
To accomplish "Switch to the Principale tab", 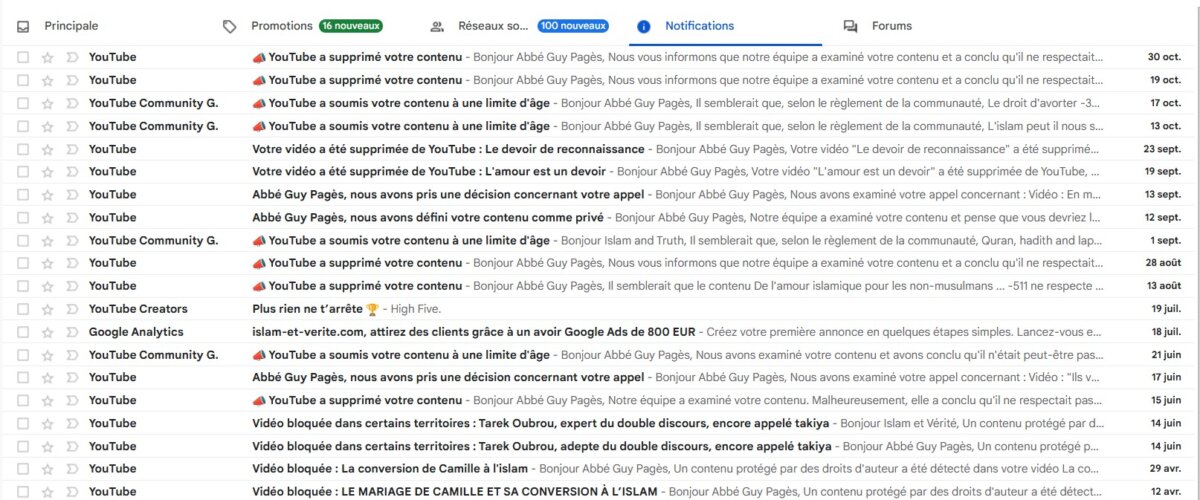I will click(x=71, y=26).
